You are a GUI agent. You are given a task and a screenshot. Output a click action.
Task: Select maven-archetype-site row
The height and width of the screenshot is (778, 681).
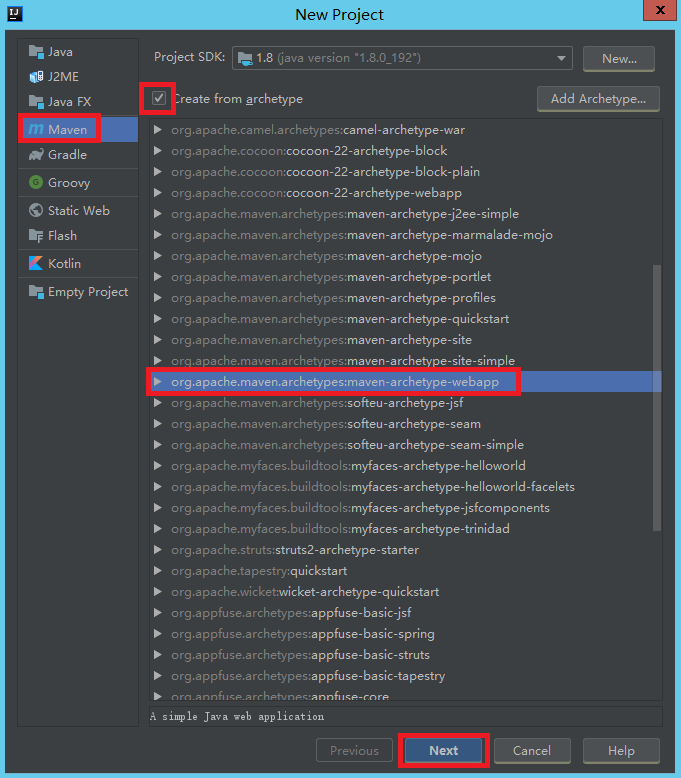(x=406, y=340)
